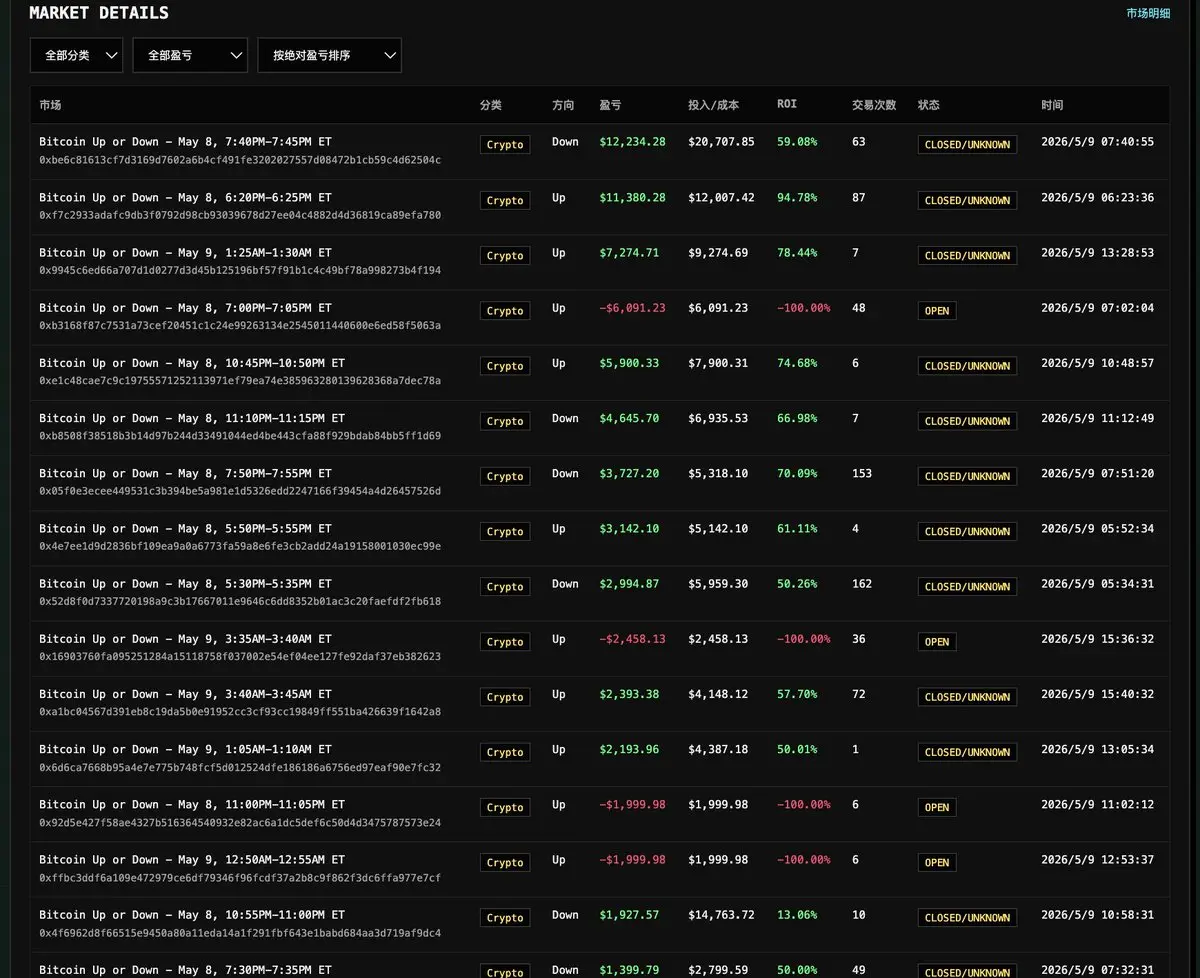The image size is (1200, 978).
Task: Open the 按绝对盈亏排序 sort dropdown
Action: tap(329, 56)
